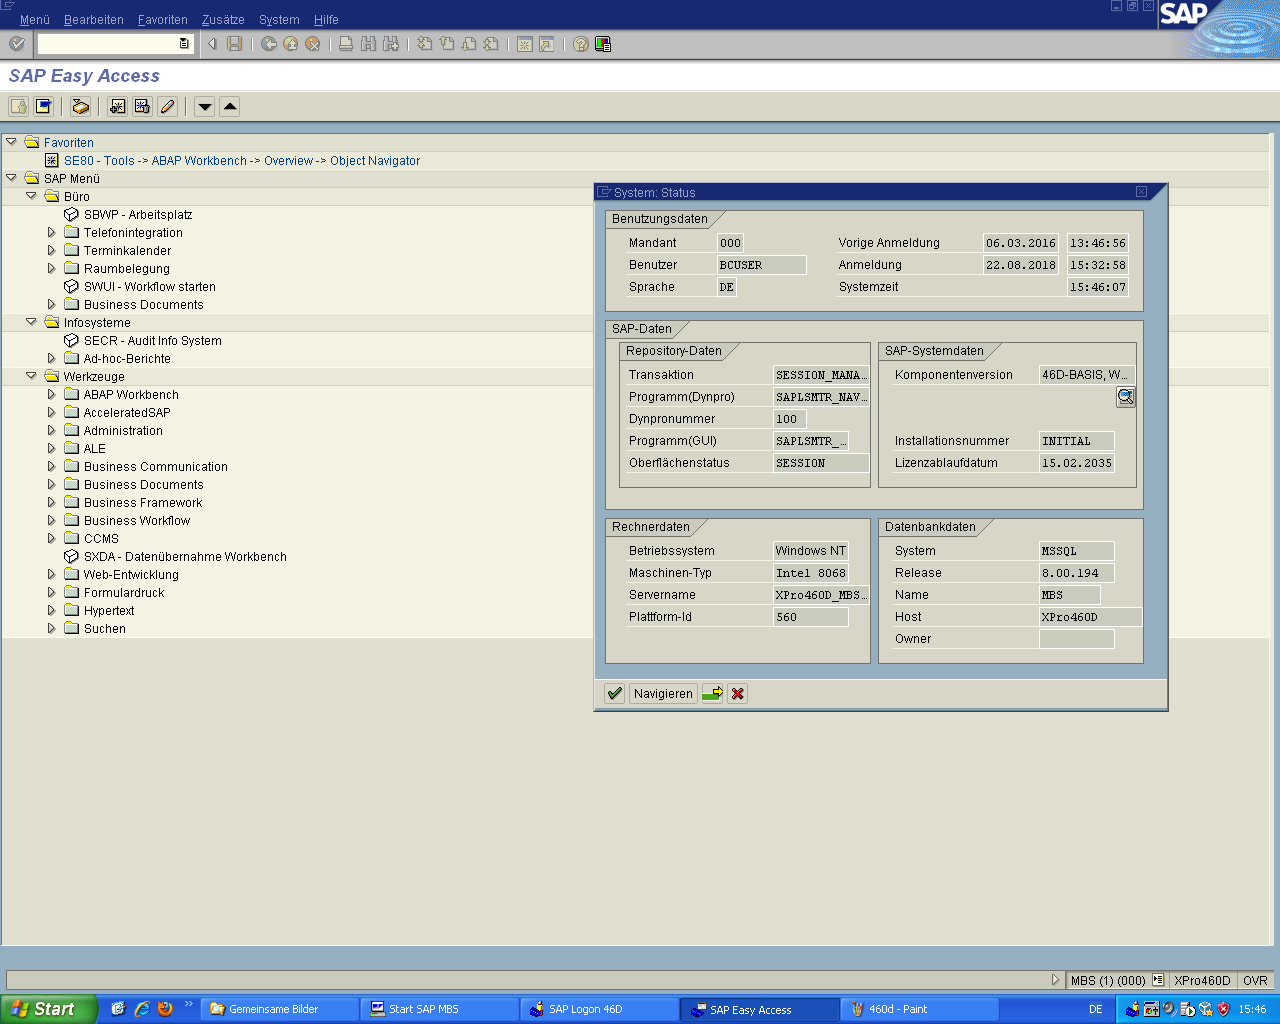This screenshot has height=1024, width=1280.
Task: Click the Help question mark icon
Action: (x=581, y=44)
